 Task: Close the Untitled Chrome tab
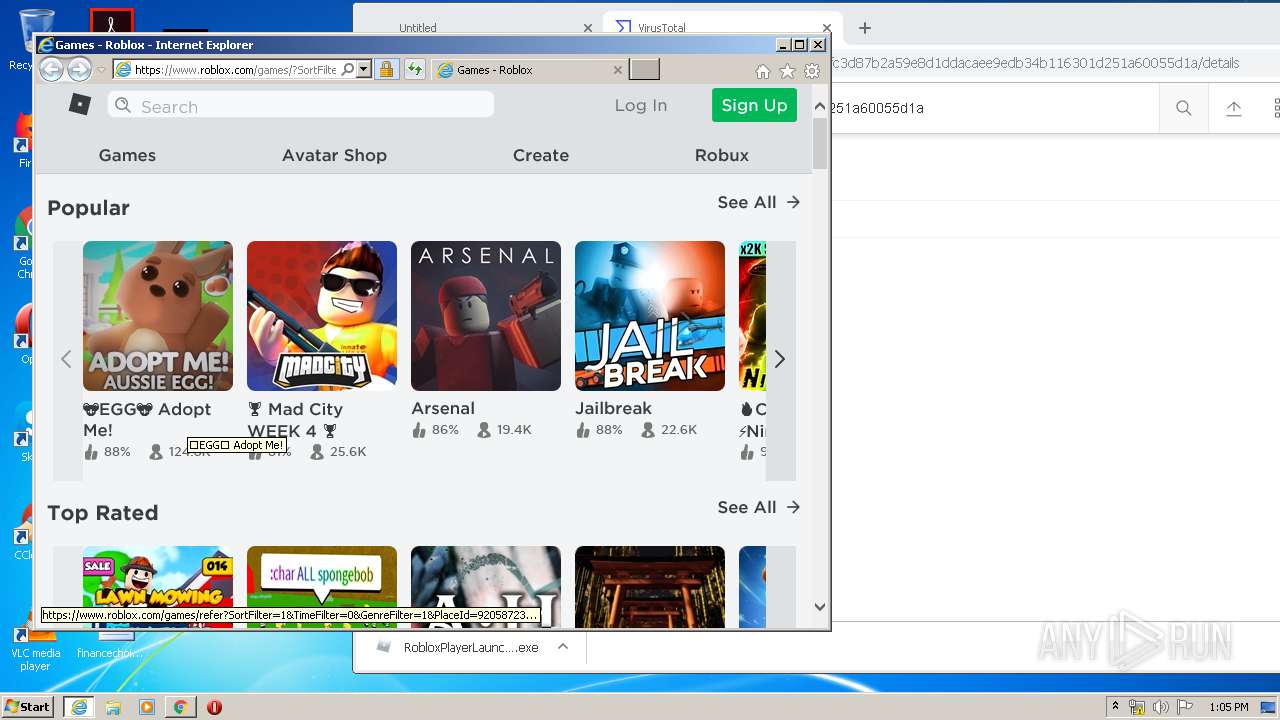[x=588, y=28]
